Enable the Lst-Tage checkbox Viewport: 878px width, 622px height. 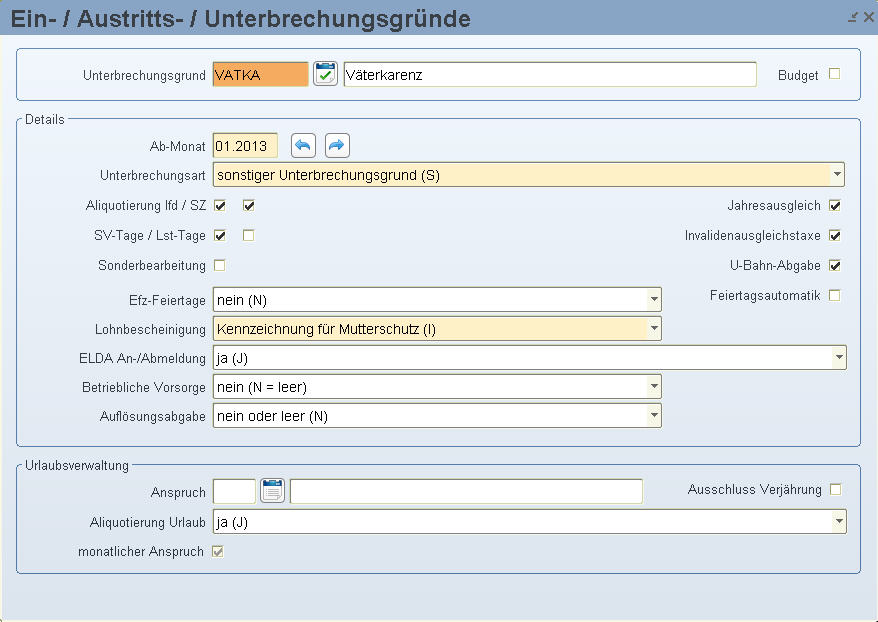pyautogui.click(x=249, y=235)
